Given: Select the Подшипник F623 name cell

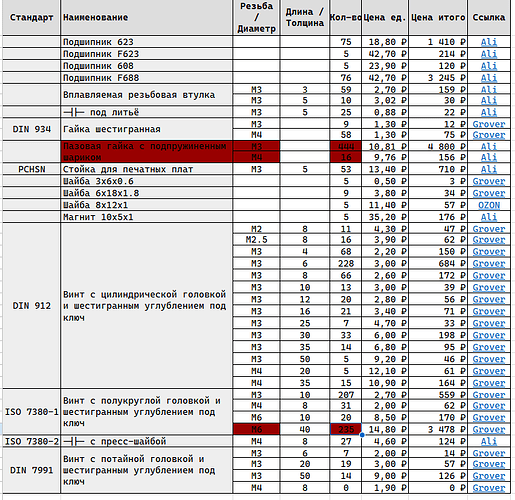Looking at the screenshot, I should [147, 54].
